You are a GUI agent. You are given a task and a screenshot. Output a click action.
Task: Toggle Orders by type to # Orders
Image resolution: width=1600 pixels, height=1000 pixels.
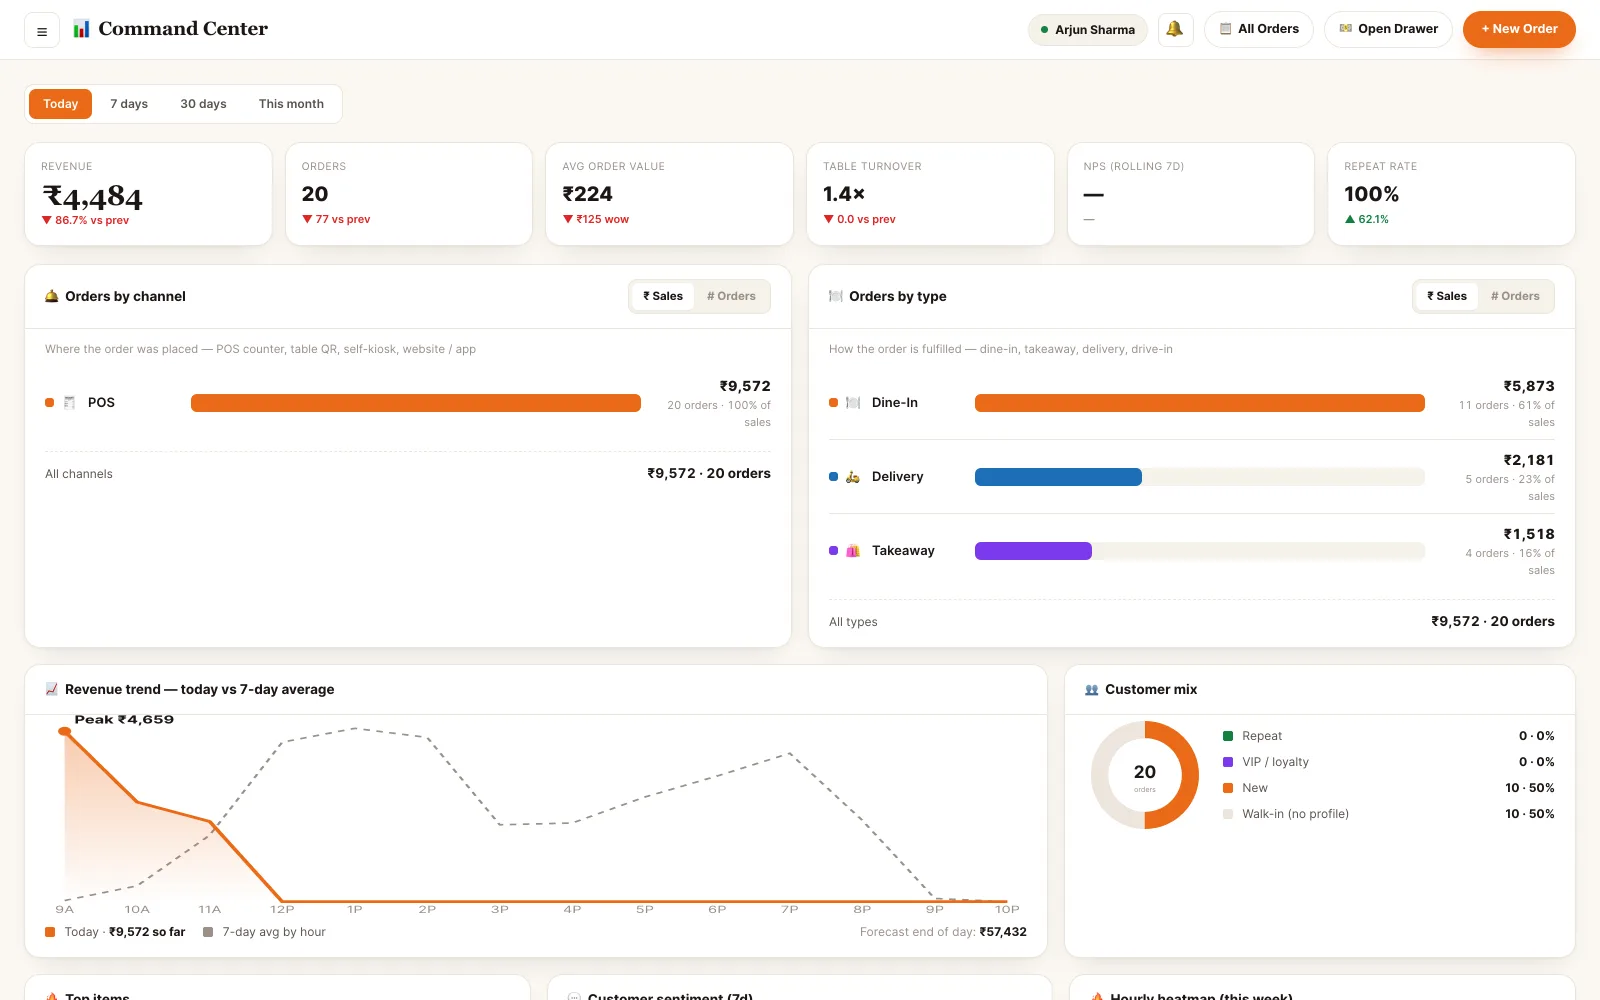point(1515,296)
